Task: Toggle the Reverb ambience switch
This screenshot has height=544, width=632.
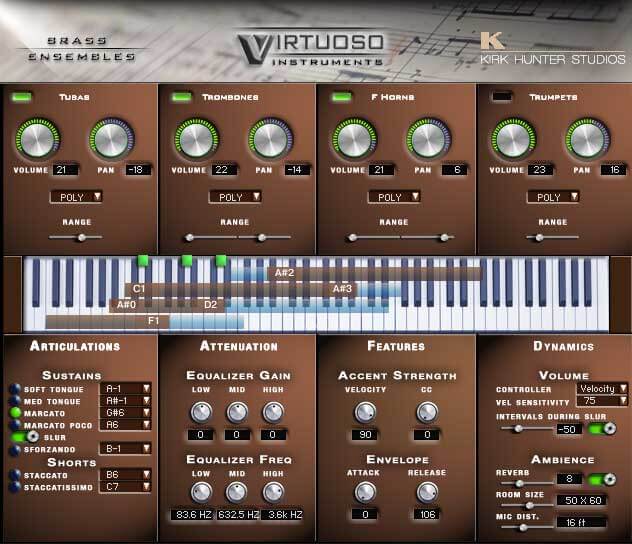Action: 602,479
